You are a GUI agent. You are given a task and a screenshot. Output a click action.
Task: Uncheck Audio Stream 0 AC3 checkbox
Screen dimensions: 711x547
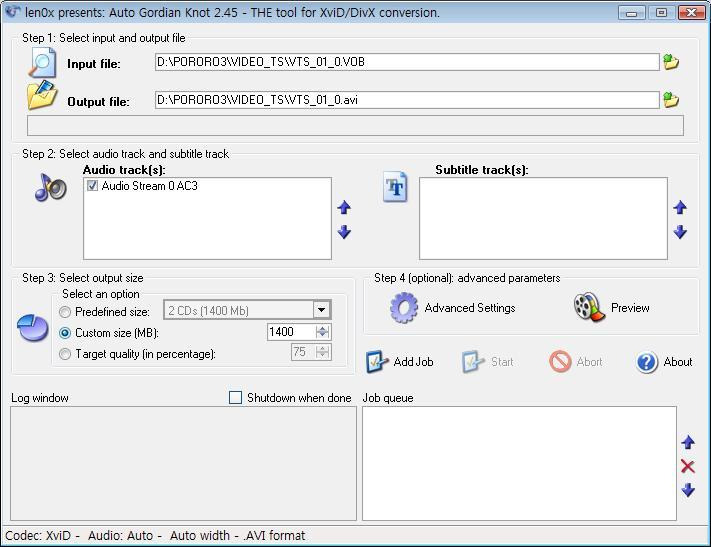click(x=93, y=186)
